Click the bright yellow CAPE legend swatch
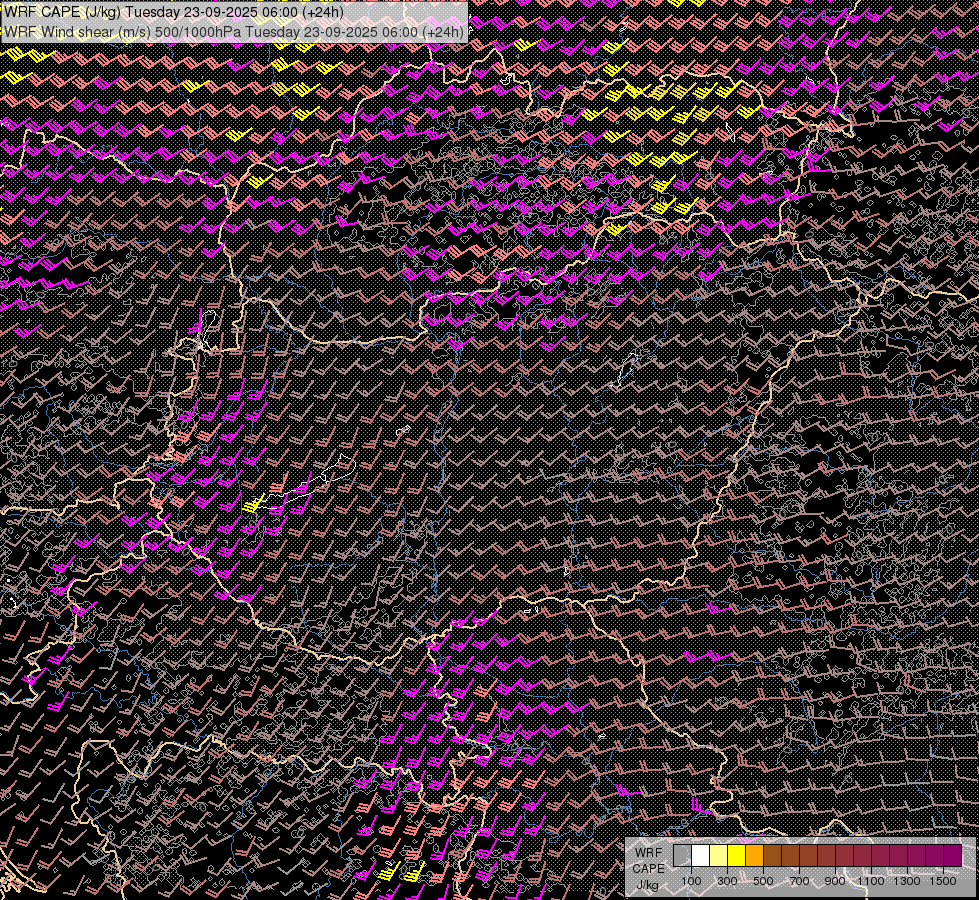This screenshot has height=900, width=979. 736,856
